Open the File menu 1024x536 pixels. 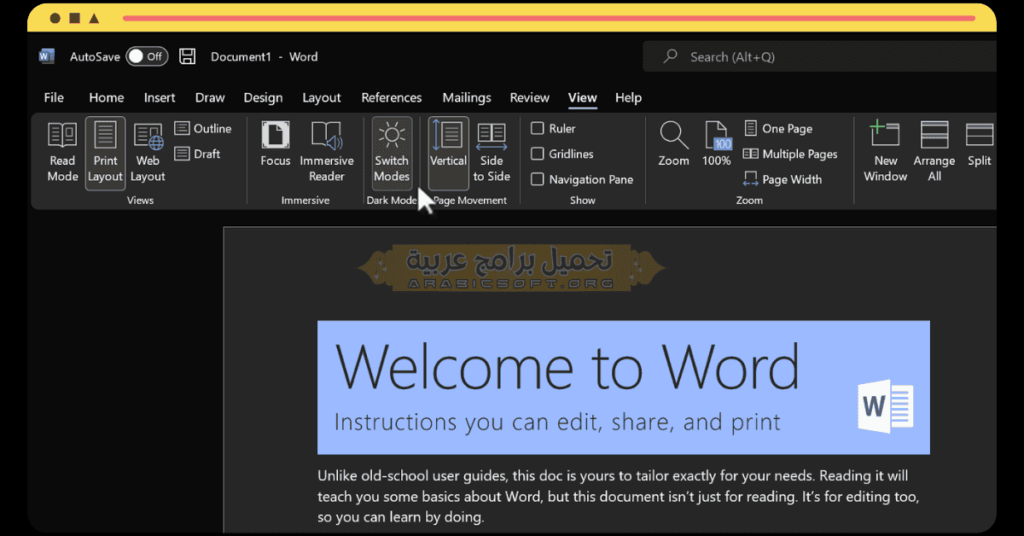coord(54,97)
